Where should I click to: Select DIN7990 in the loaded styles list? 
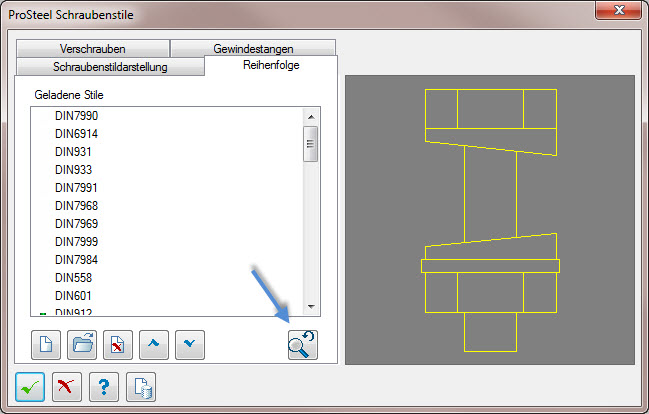[x=77, y=116]
